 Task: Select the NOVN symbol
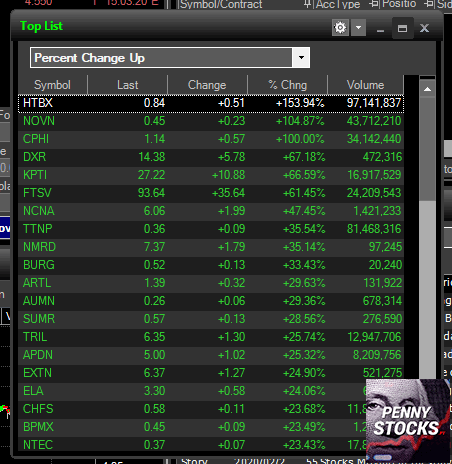point(39,121)
